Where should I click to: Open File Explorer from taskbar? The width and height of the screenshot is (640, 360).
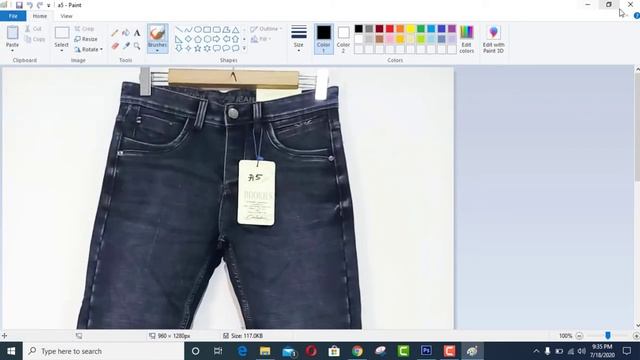click(265, 351)
